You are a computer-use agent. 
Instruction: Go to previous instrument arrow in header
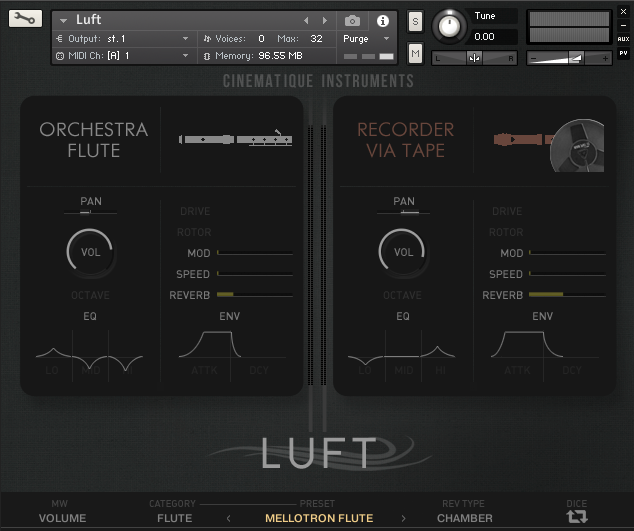click(x=306, y=20)
